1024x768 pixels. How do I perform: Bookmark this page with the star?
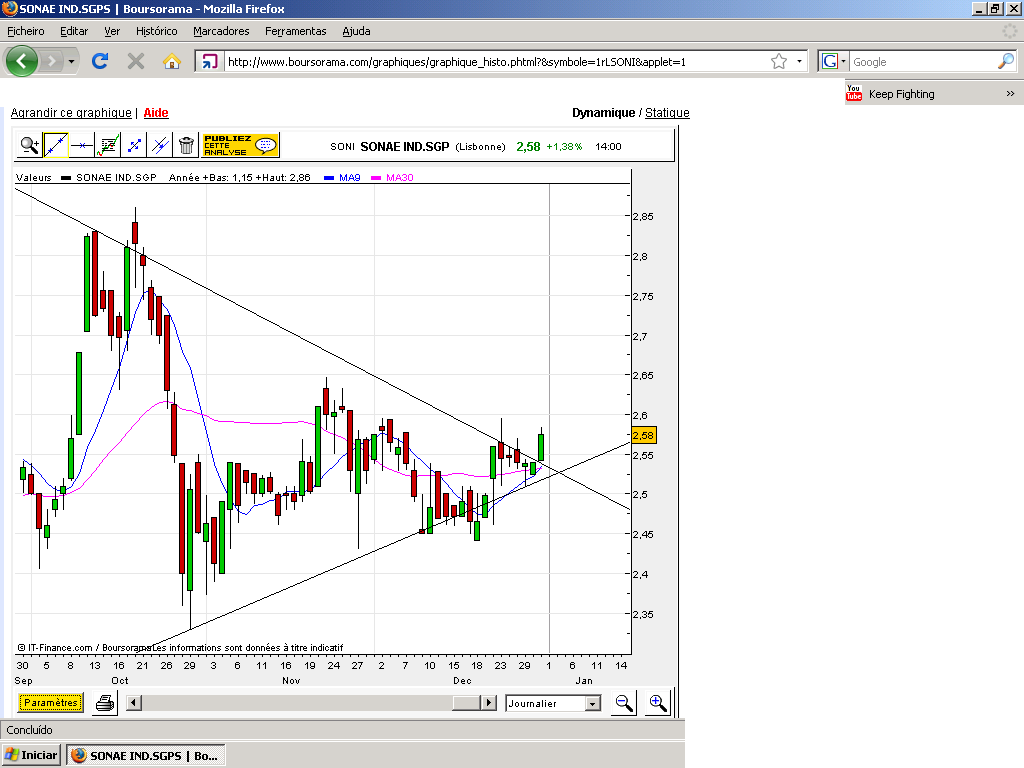coord(778,61)
